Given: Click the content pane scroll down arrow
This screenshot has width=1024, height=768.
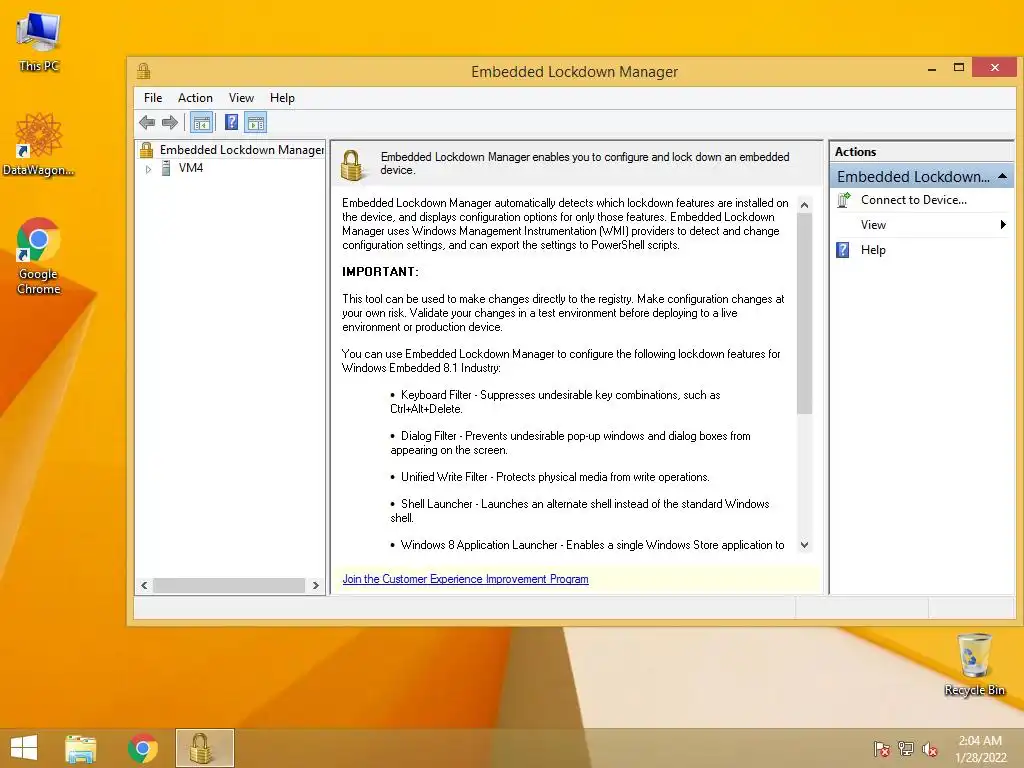Looking at the screenshot, I should [805, 545].
